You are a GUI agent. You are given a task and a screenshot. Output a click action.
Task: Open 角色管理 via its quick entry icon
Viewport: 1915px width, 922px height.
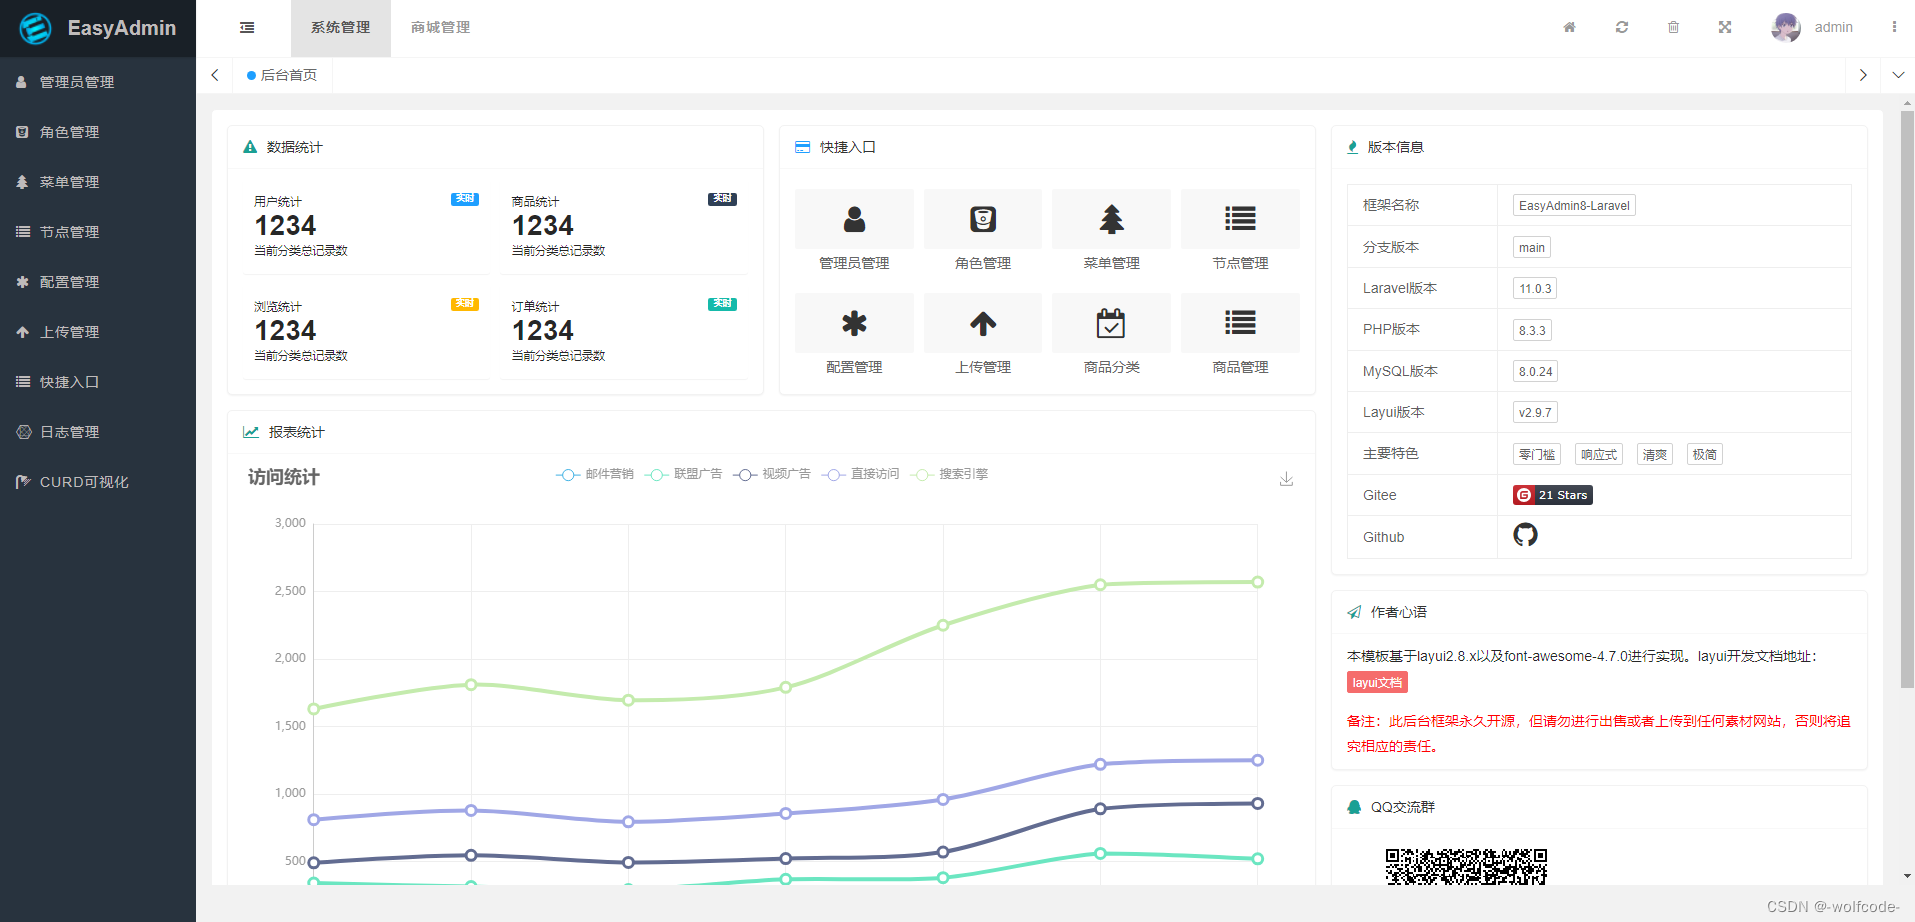click(982, 218)
